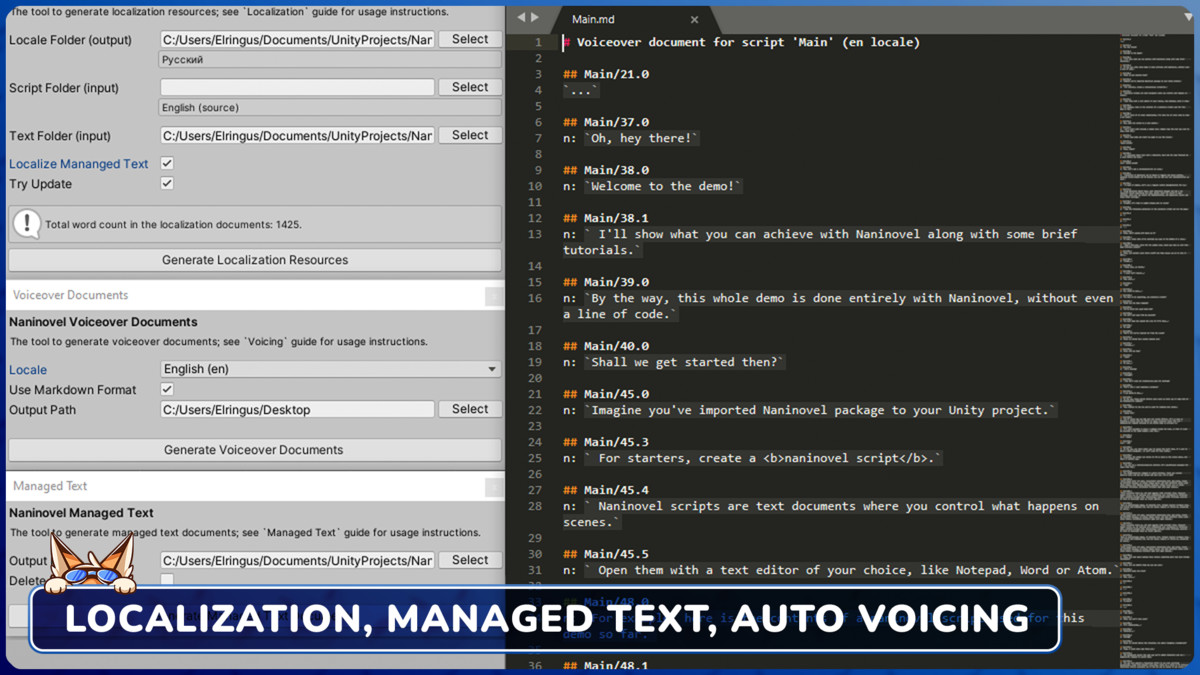Click the '## Main/45.4' heading line
The width and height of the screenshot is (1200, 675).
click(x=606, y=490)
